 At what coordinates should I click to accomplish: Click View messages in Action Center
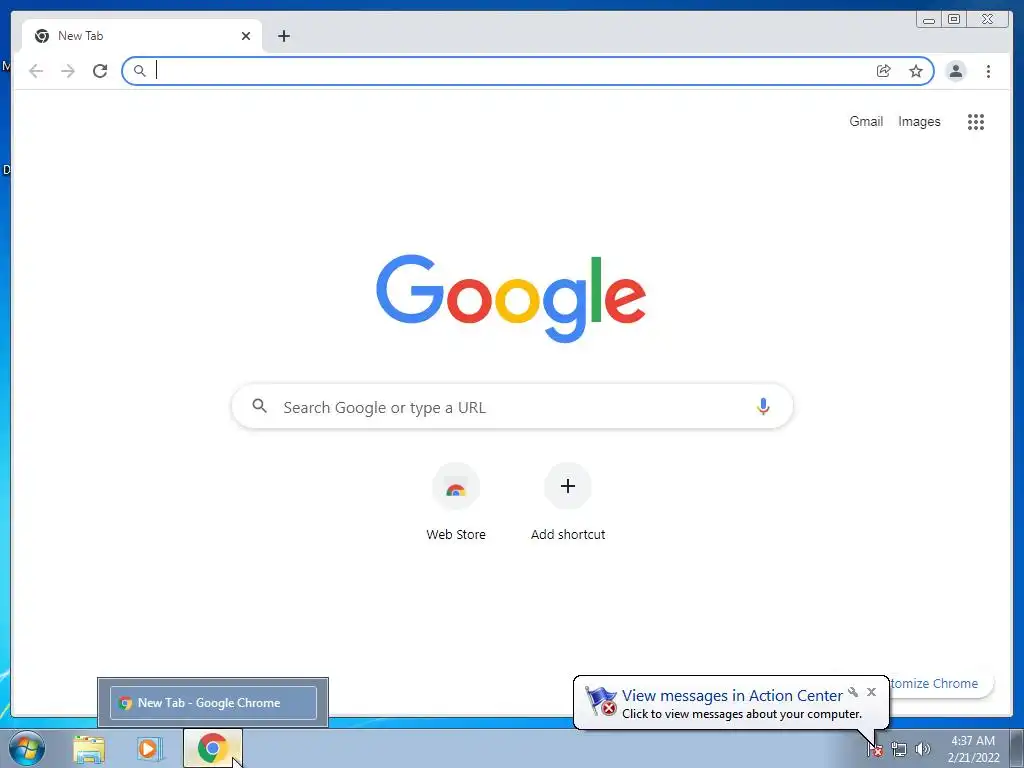(x=732, y=696)
